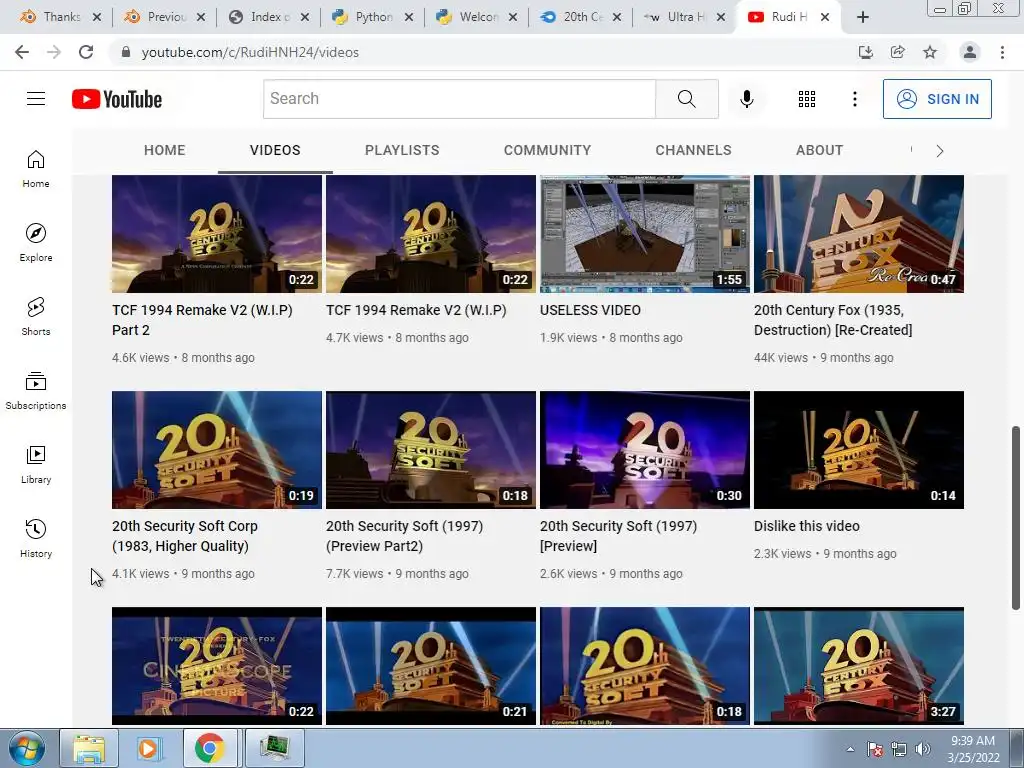Open the YouTube apps grid icon
Image resolution: width=1024 pixels, height=768 pixels.
click(x=807, y=99)
